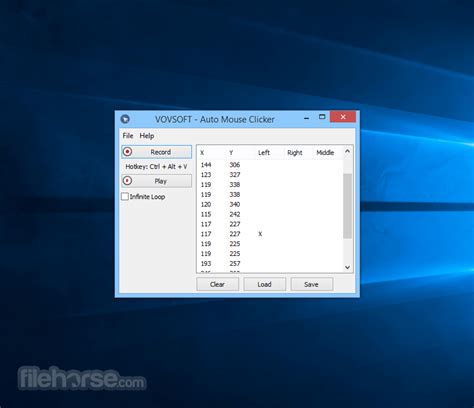This screenshot has height=408, width=474.
Task: Select the row with X value 144
Action: pyautogui.click(x=270, y=165)
